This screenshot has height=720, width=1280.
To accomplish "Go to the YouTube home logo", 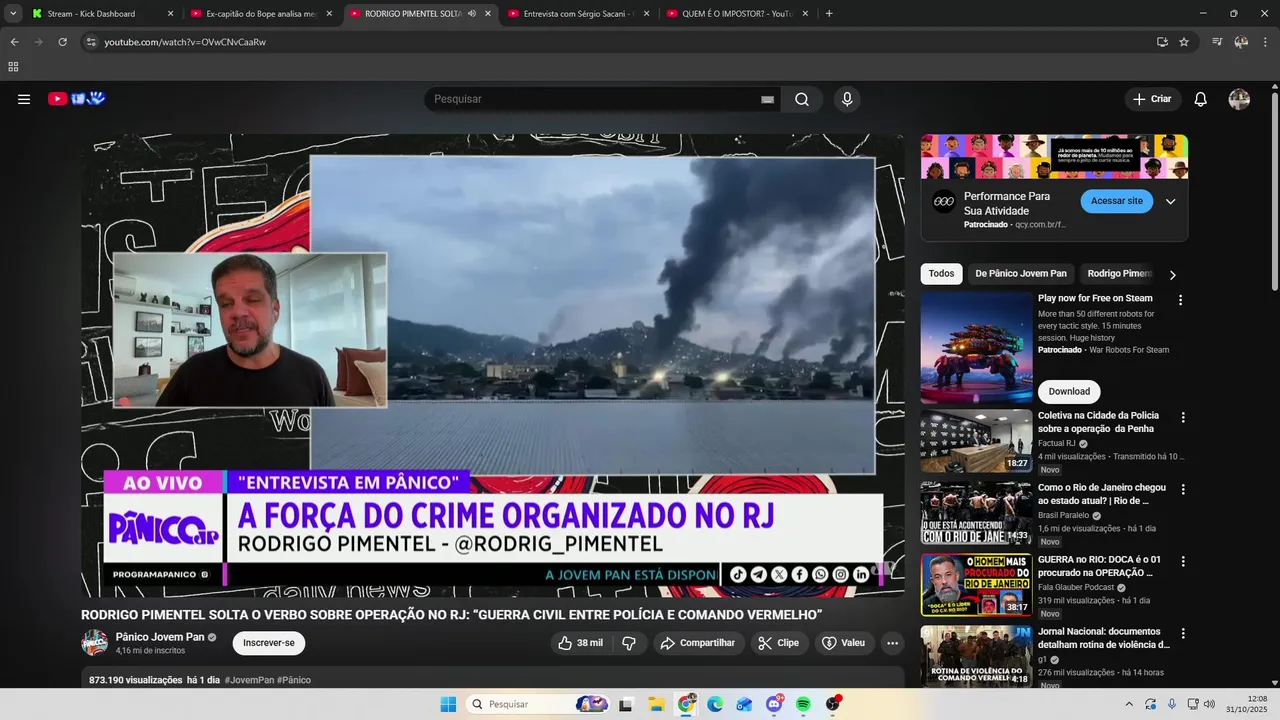I will [x=77, y=99].
